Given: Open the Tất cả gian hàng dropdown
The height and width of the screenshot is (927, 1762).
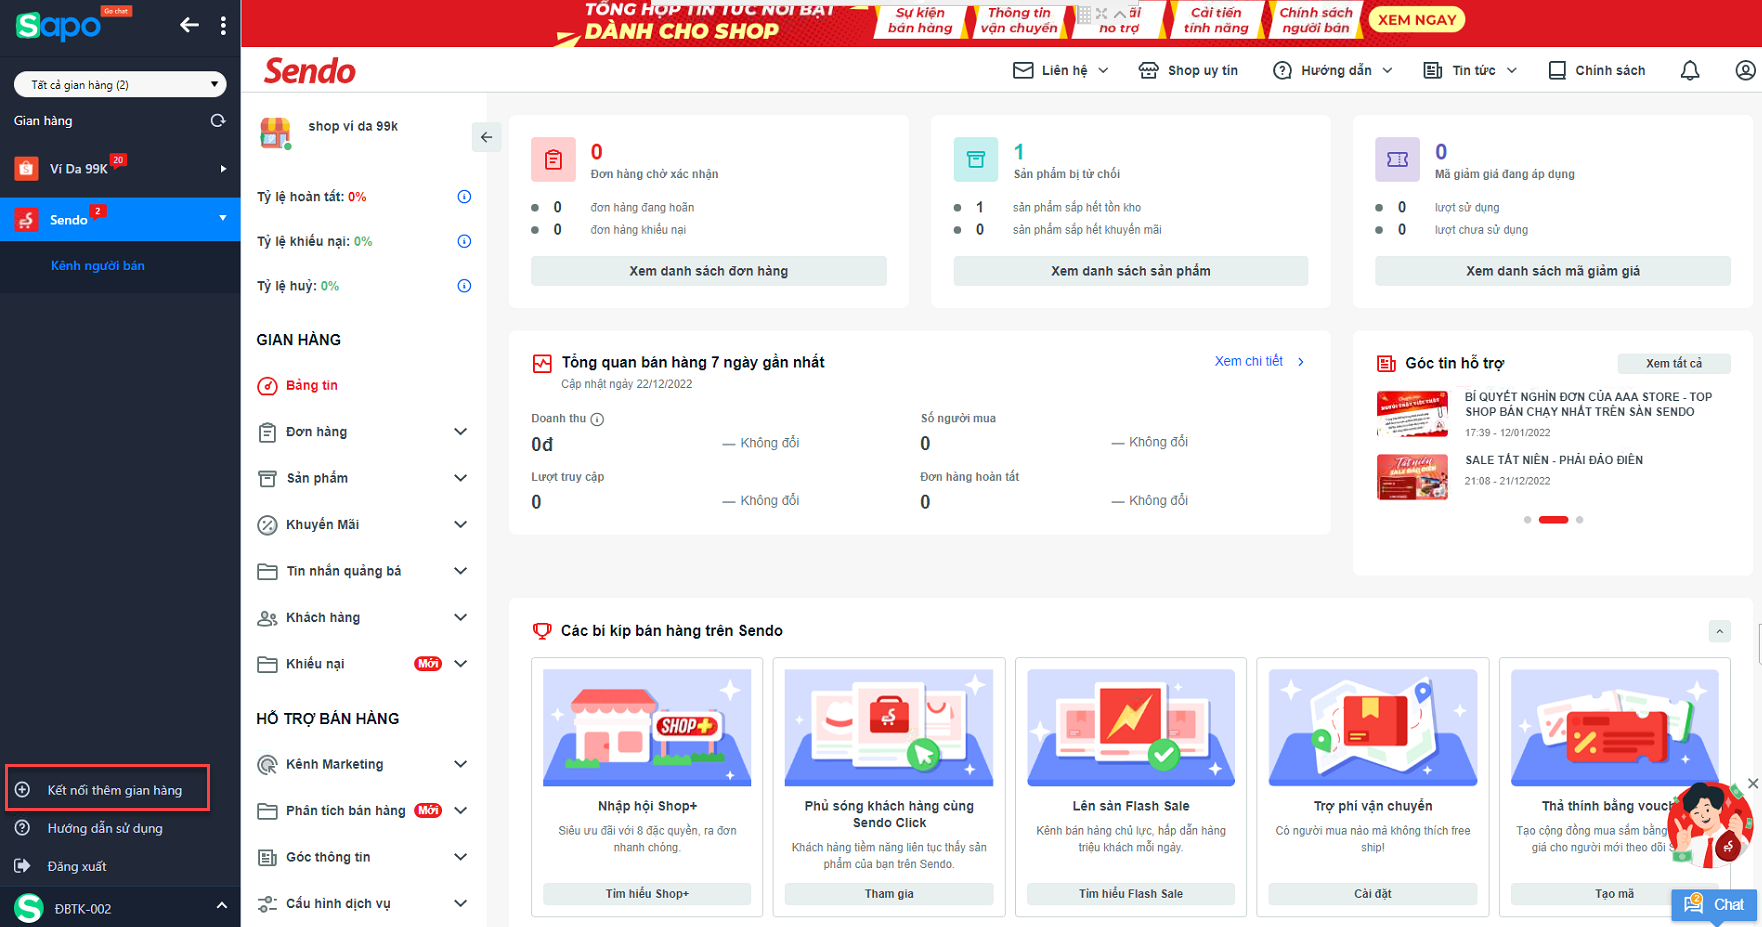Looking at the screenshot, I should (120, 85).
